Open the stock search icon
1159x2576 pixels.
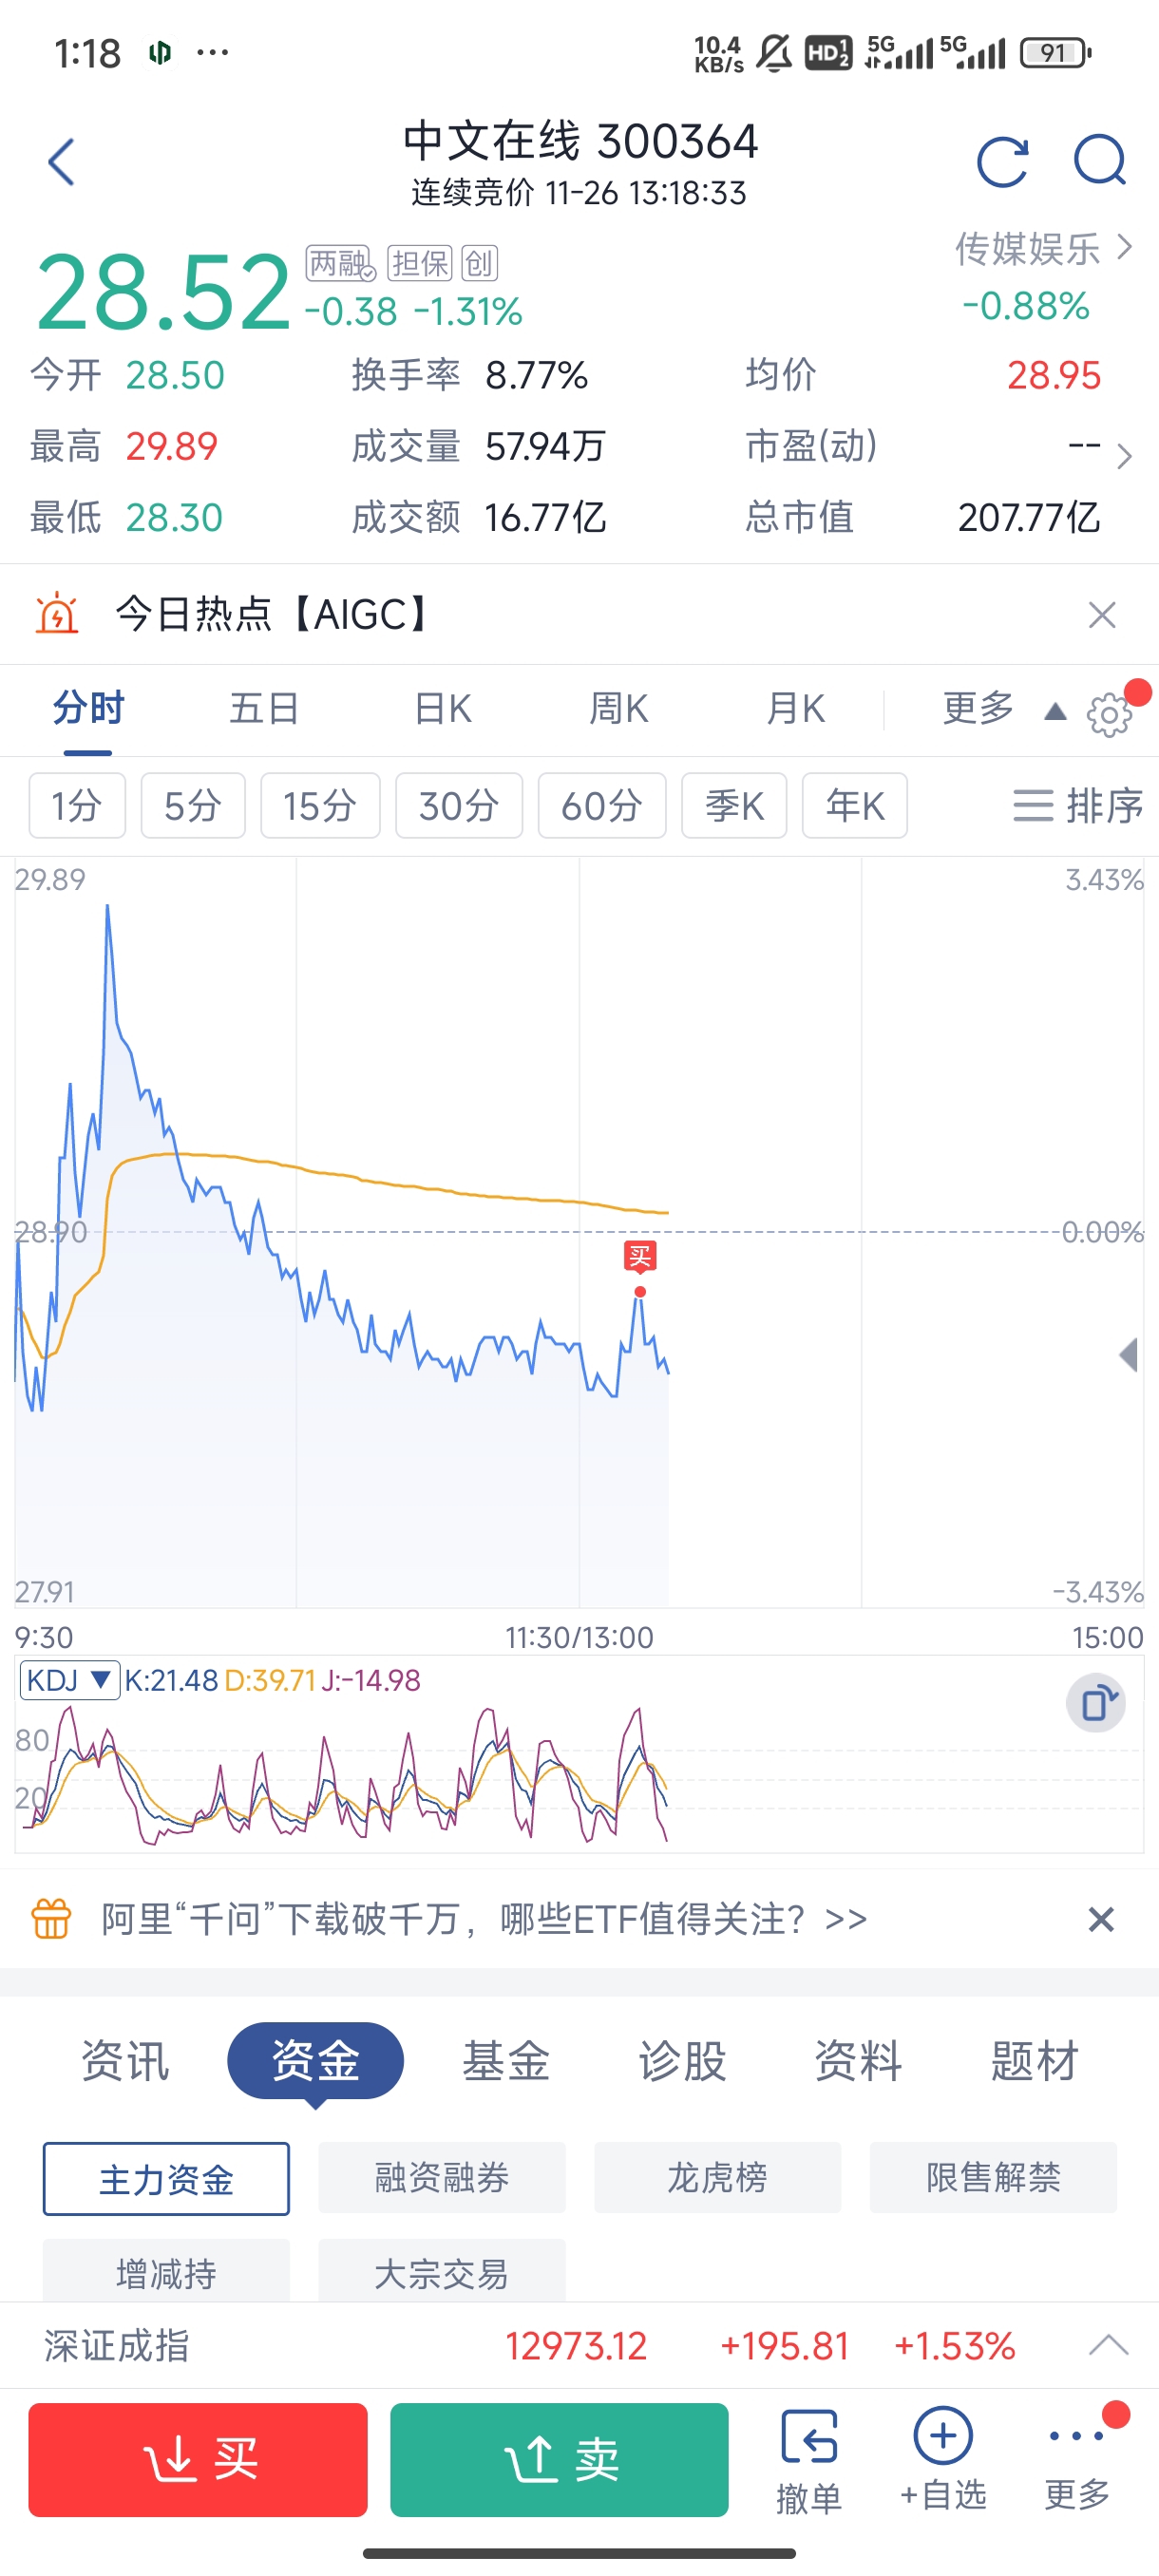pos(1100,160)
